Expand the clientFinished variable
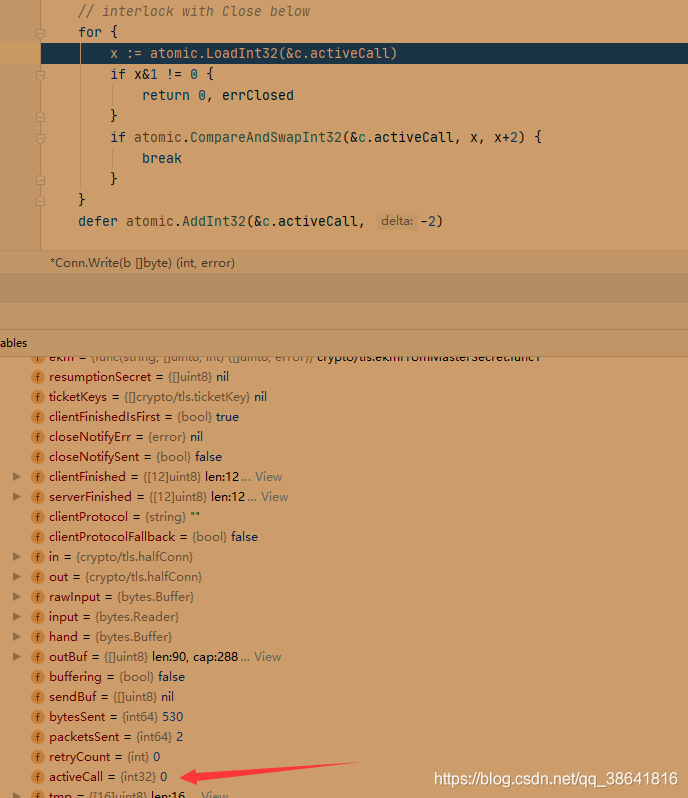The height and width of the screenshot is (798, 688). 17,476
